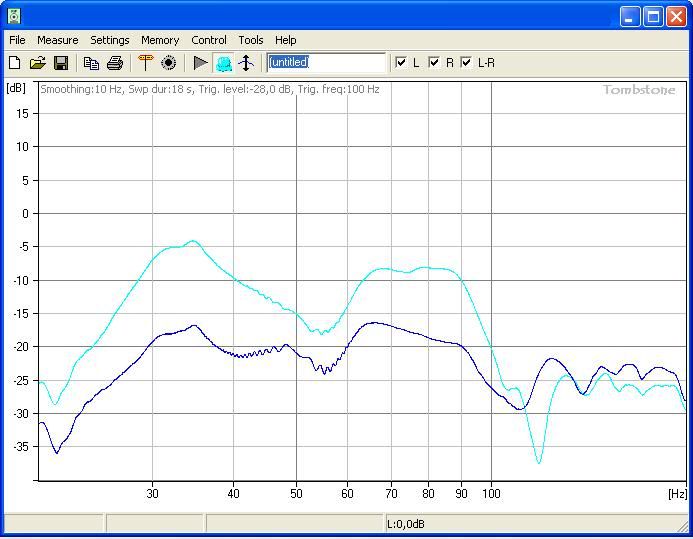Viewport: 693px width, 539px height.
Task: Open the Tools menu
Action: point(251,40)
